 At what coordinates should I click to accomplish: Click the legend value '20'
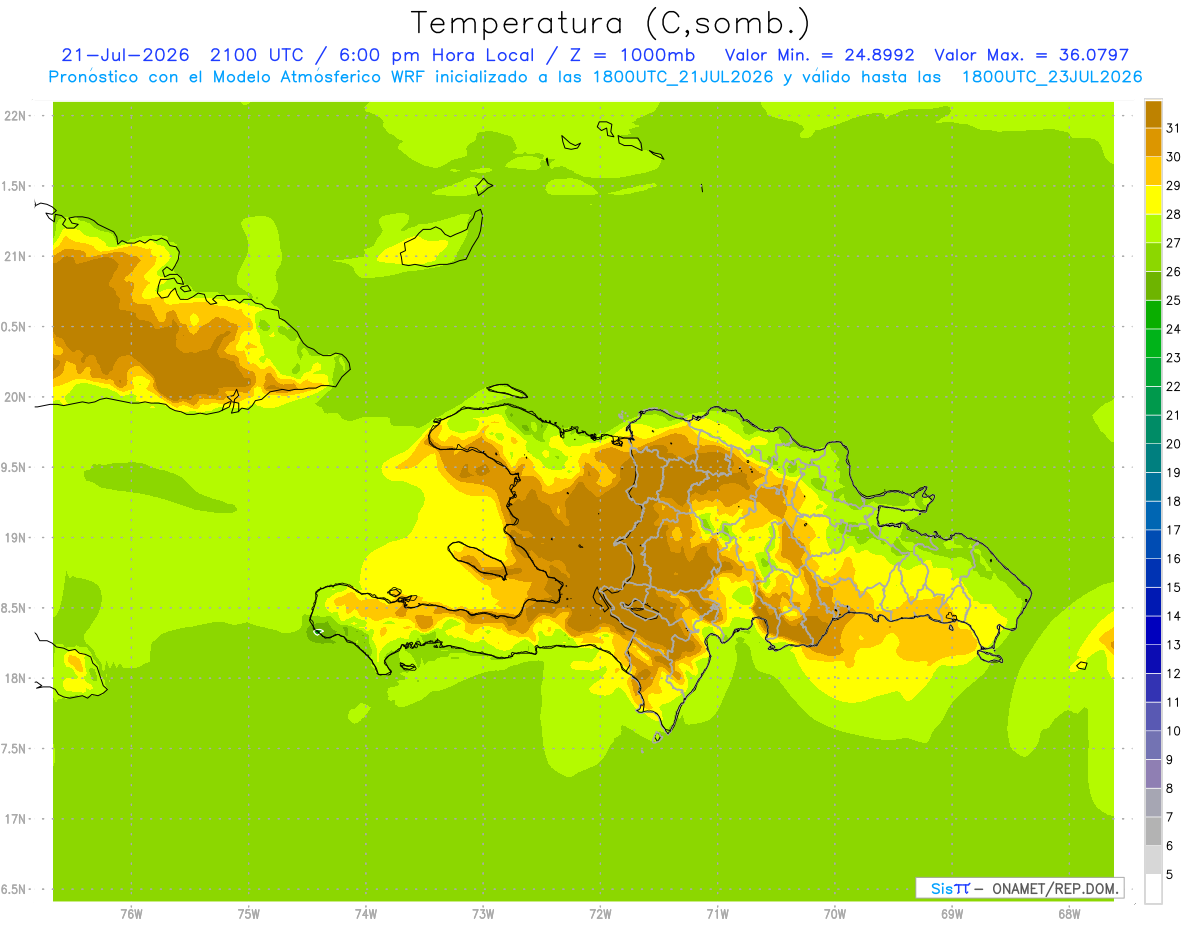point(1174,444)
